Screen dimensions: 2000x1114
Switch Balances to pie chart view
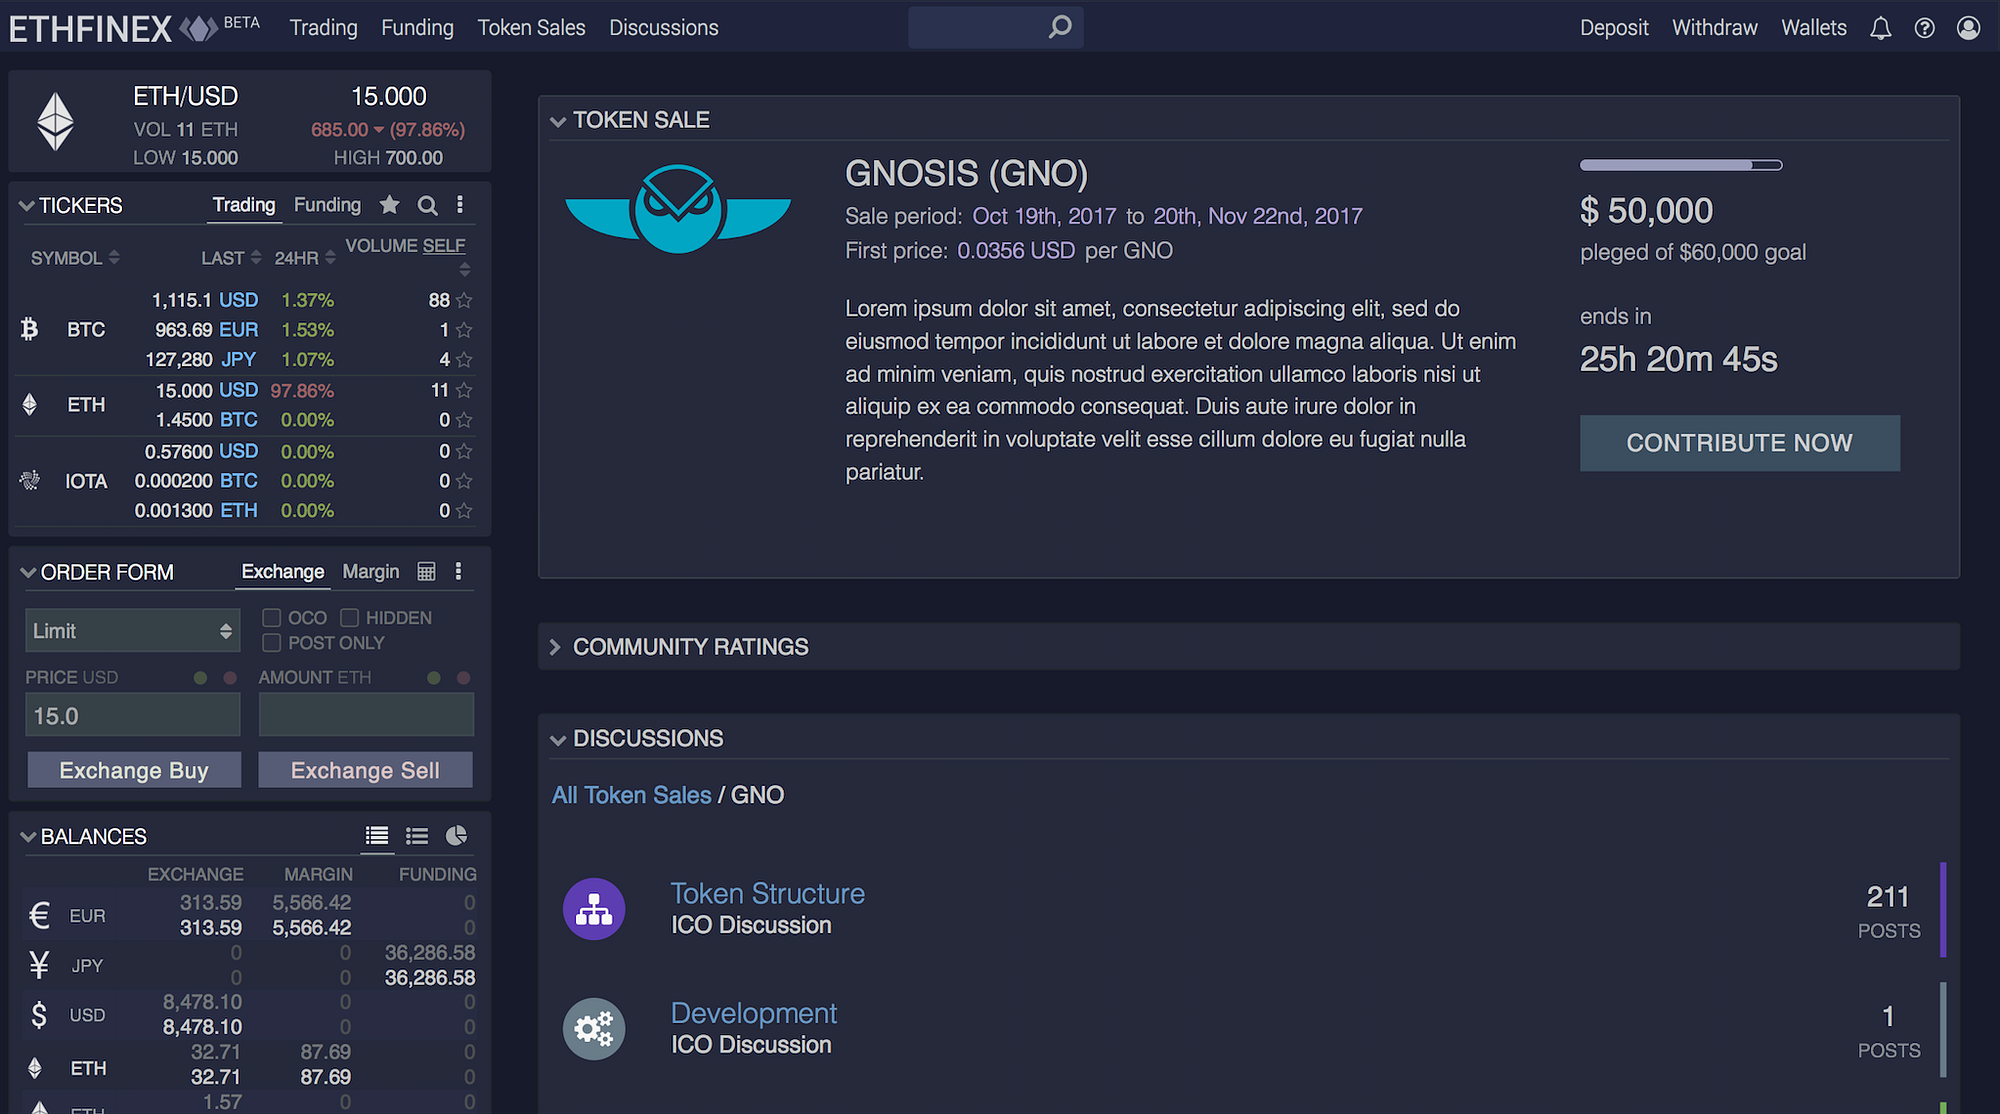[x=456, y=836]
